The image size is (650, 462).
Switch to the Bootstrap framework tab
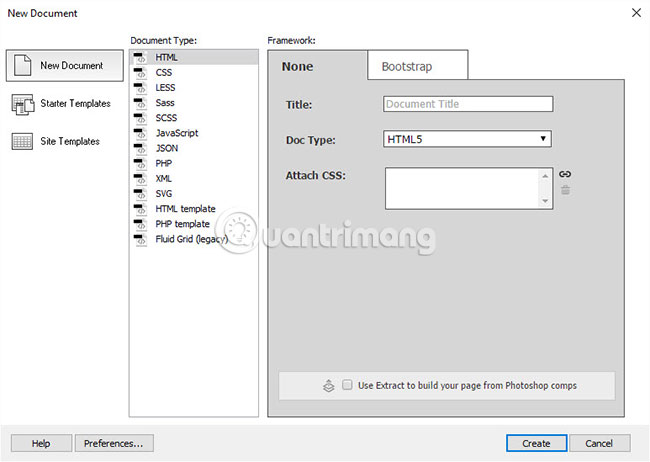[x=417, y=66]
